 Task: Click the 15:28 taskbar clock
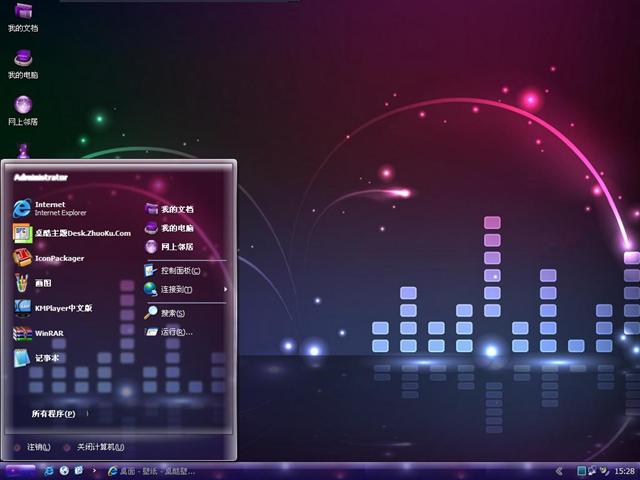click(x=624, y=471)
